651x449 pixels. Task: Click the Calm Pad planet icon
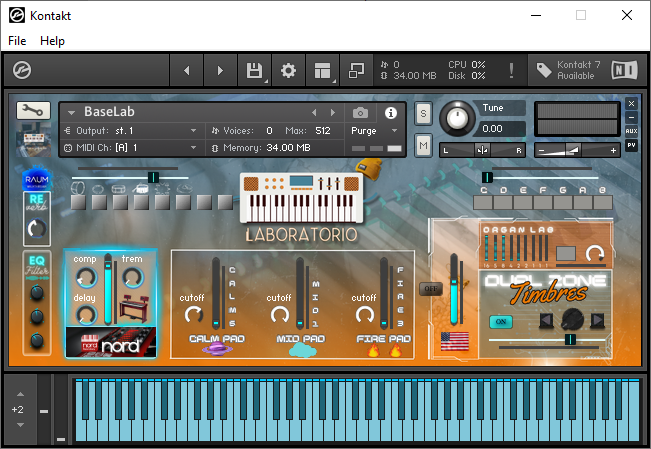217,350
